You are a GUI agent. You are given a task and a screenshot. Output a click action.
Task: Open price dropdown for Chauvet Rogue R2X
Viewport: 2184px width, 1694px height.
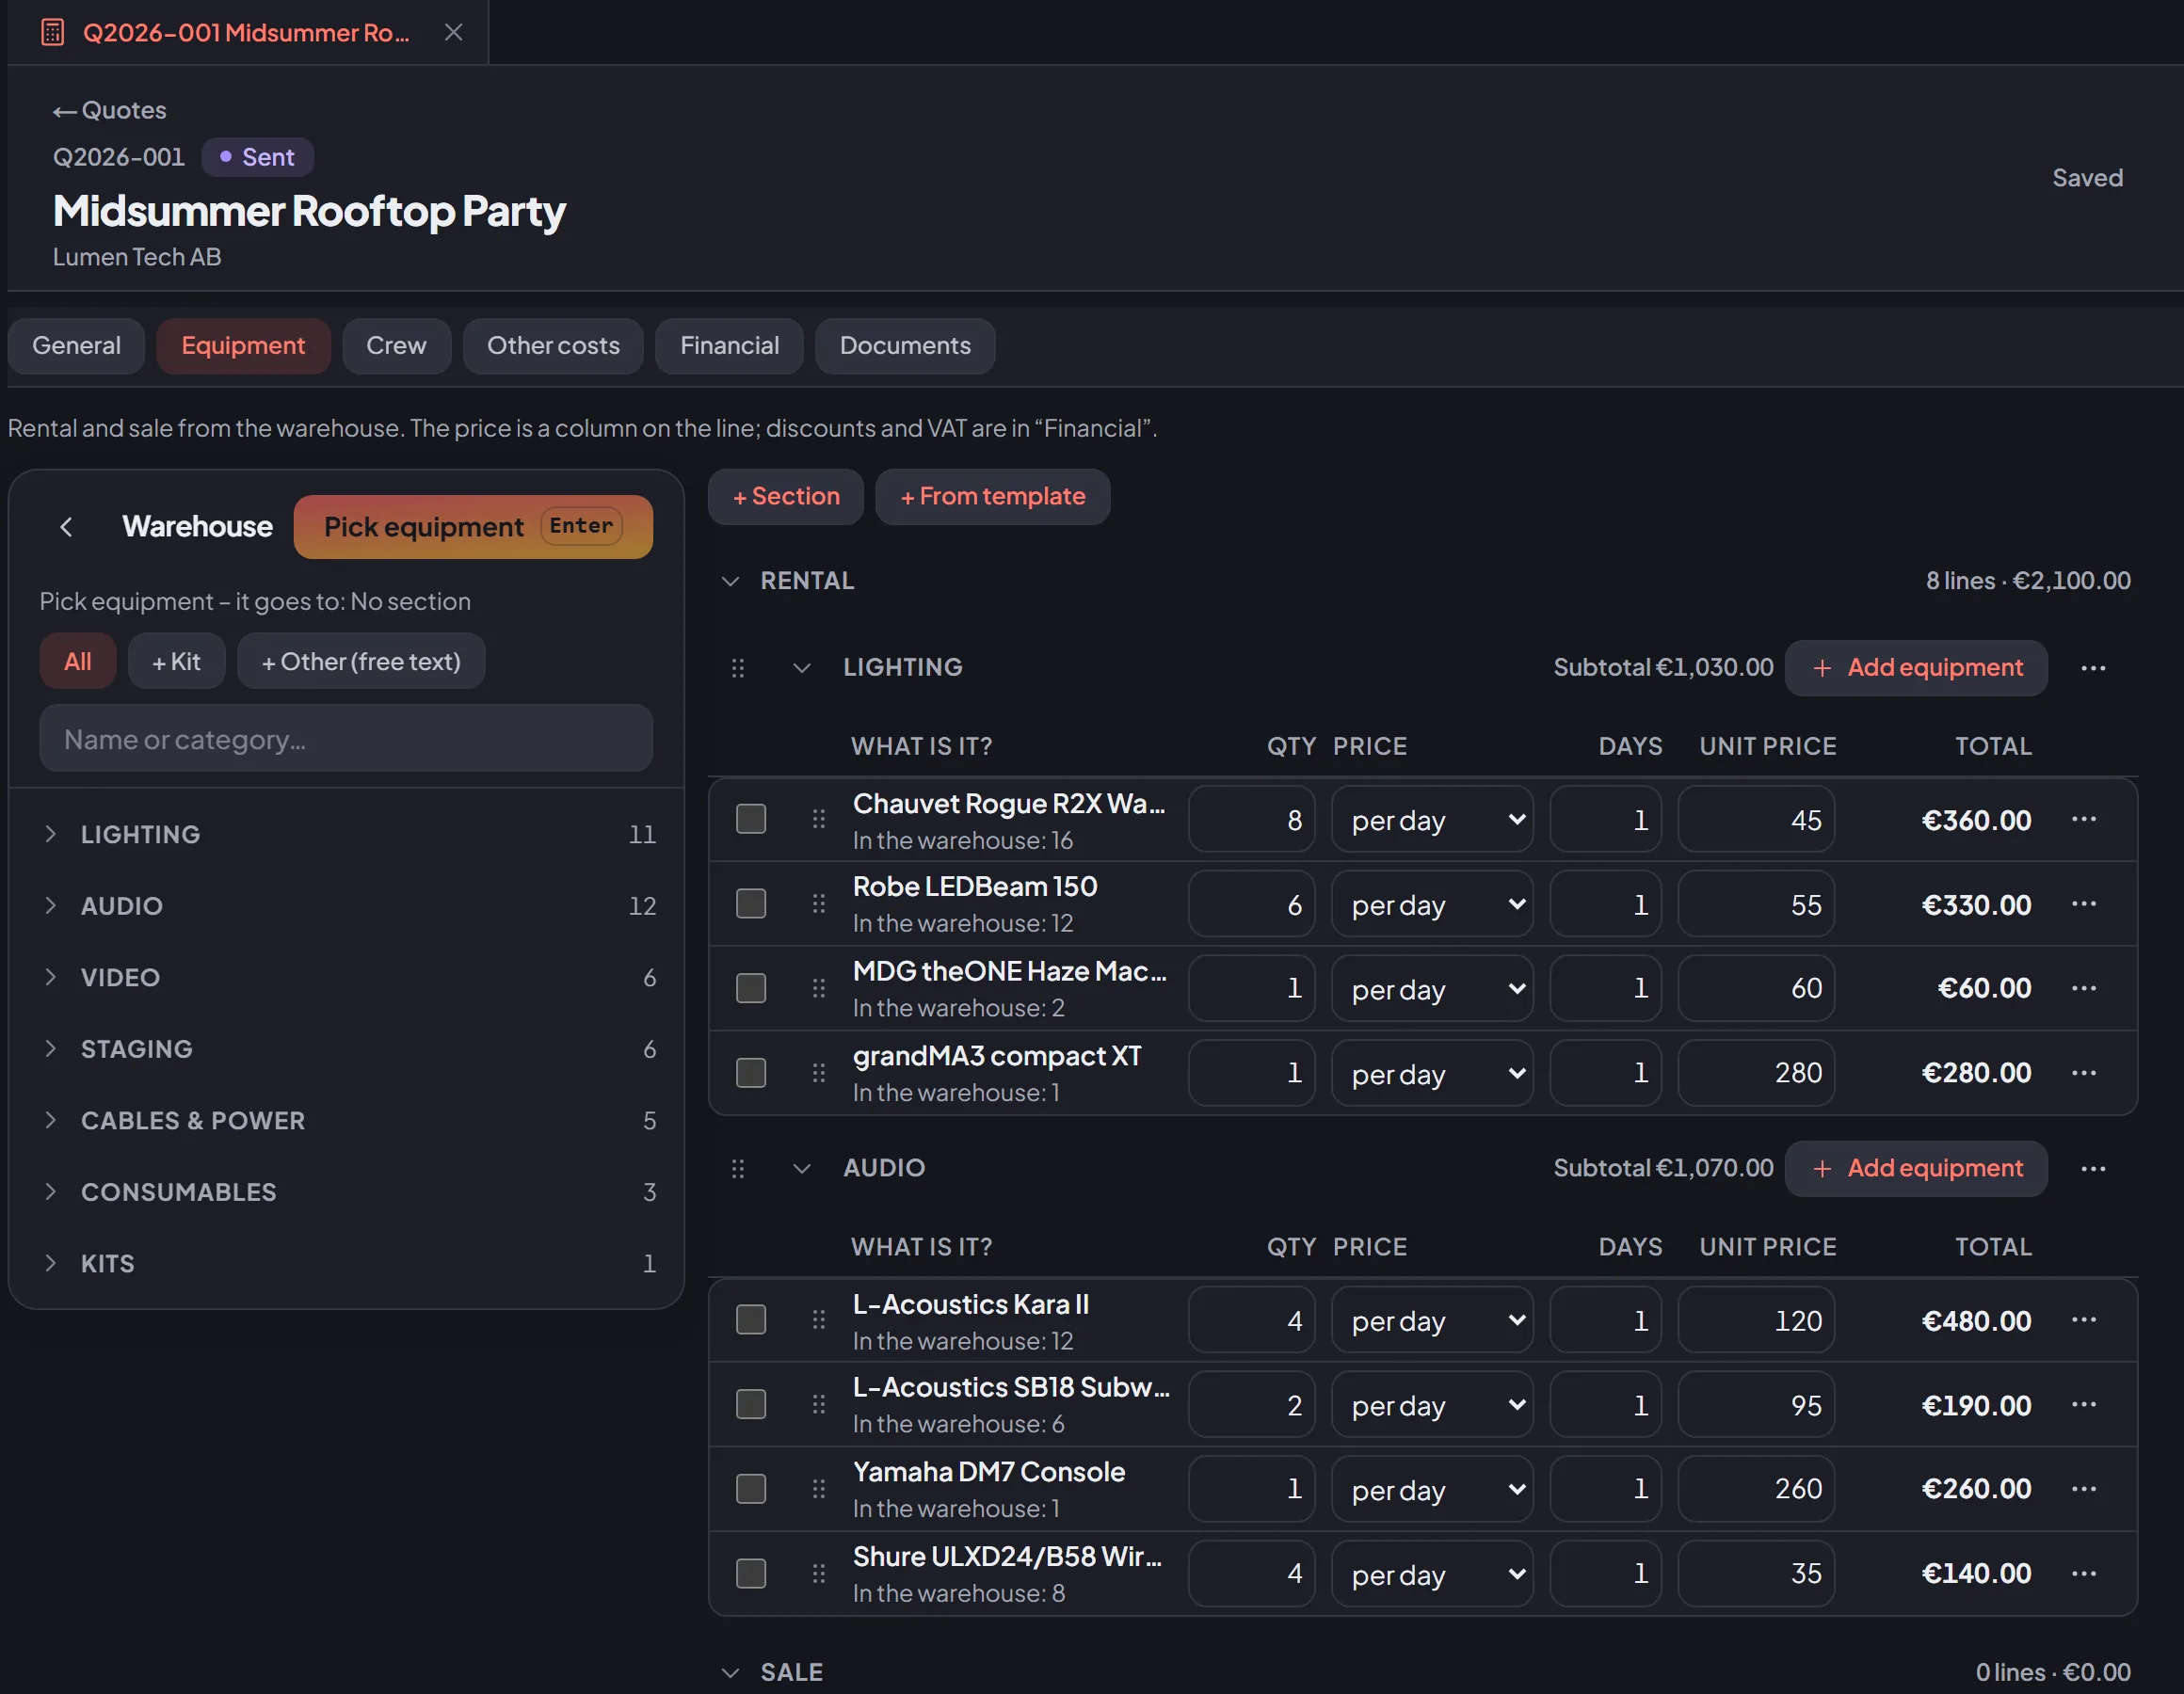tap(1432, 820)
